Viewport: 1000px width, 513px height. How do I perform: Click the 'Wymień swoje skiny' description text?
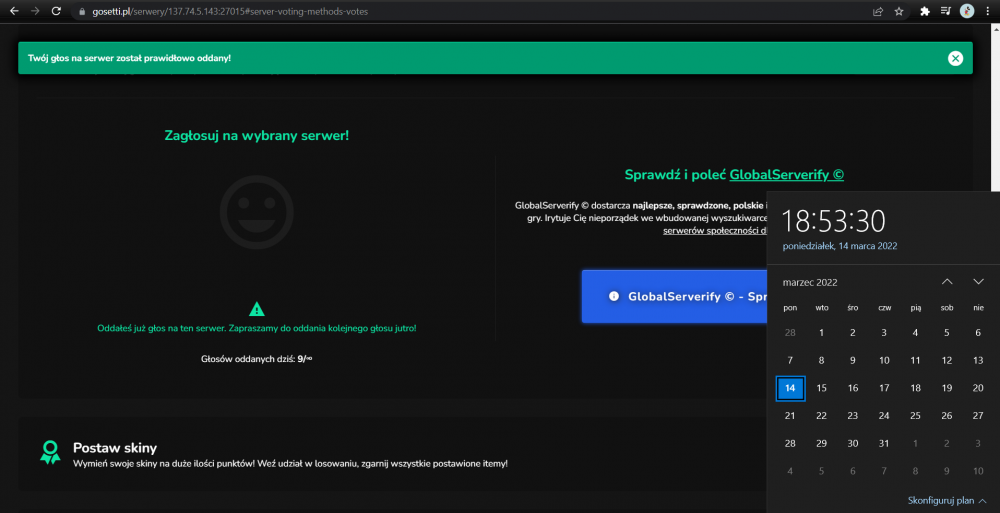(x=291, y=463)
